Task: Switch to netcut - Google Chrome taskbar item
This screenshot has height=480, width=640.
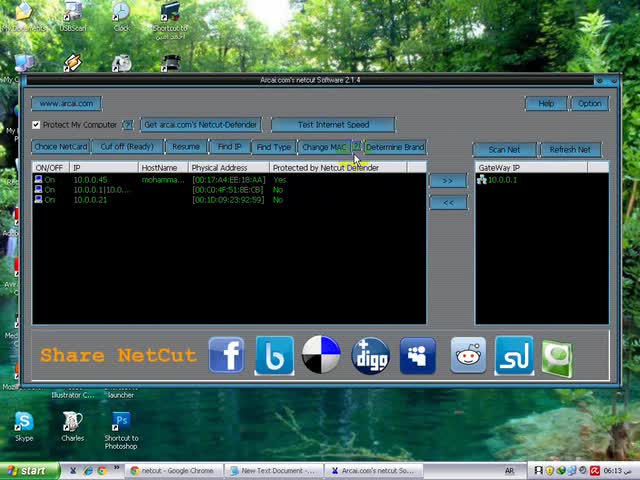Action: 174,471
